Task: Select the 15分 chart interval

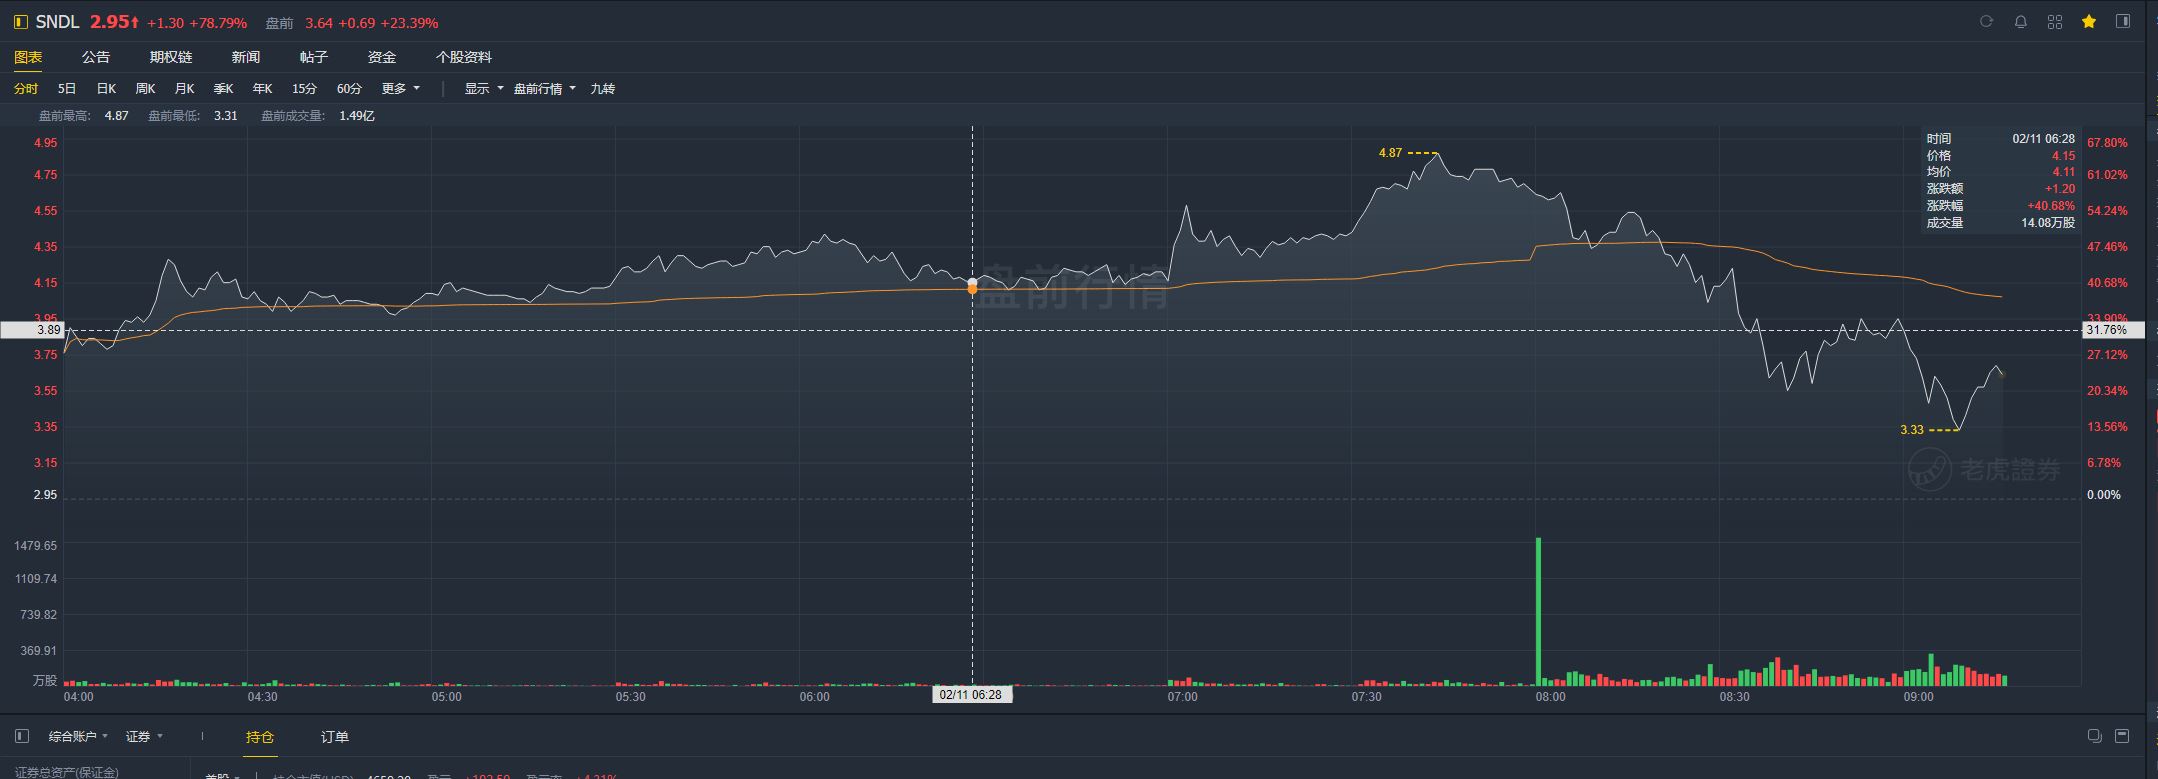Action: click(304, 89)
